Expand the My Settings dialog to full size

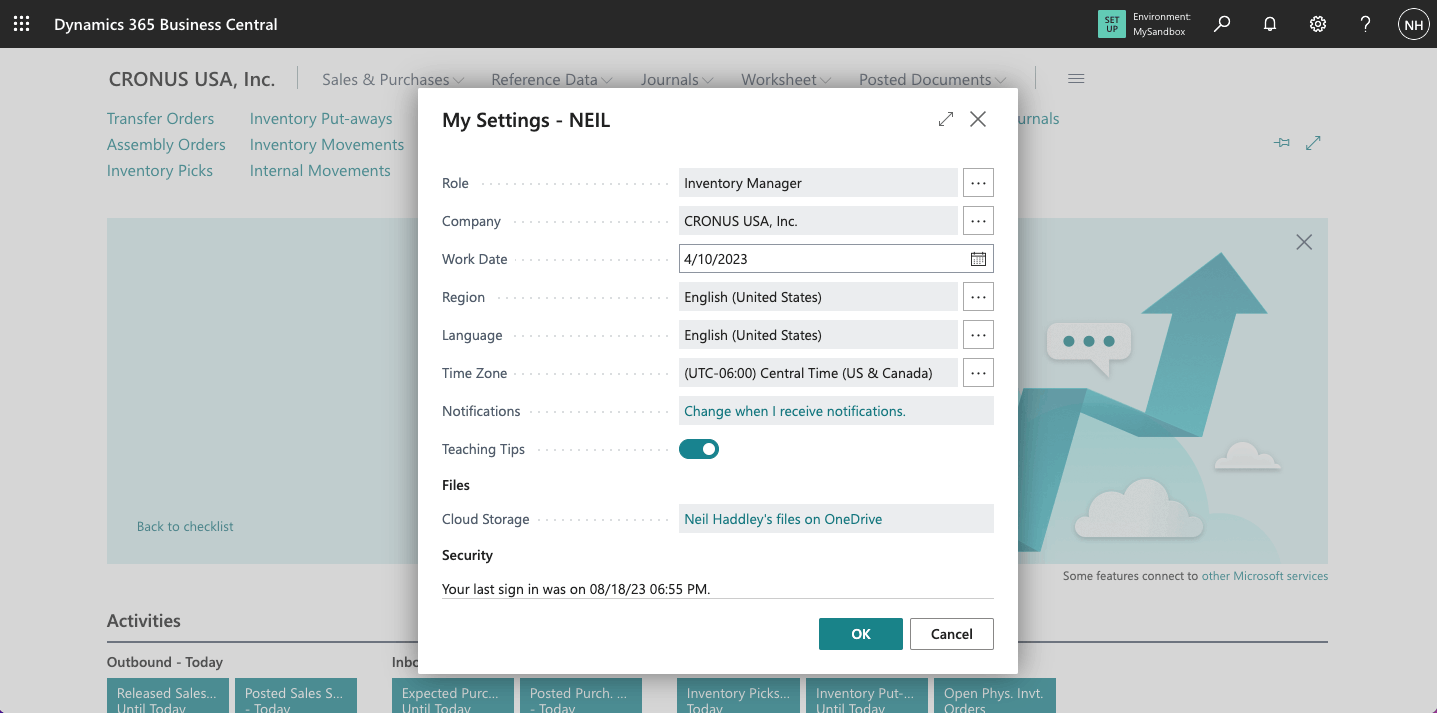point(946,119)
